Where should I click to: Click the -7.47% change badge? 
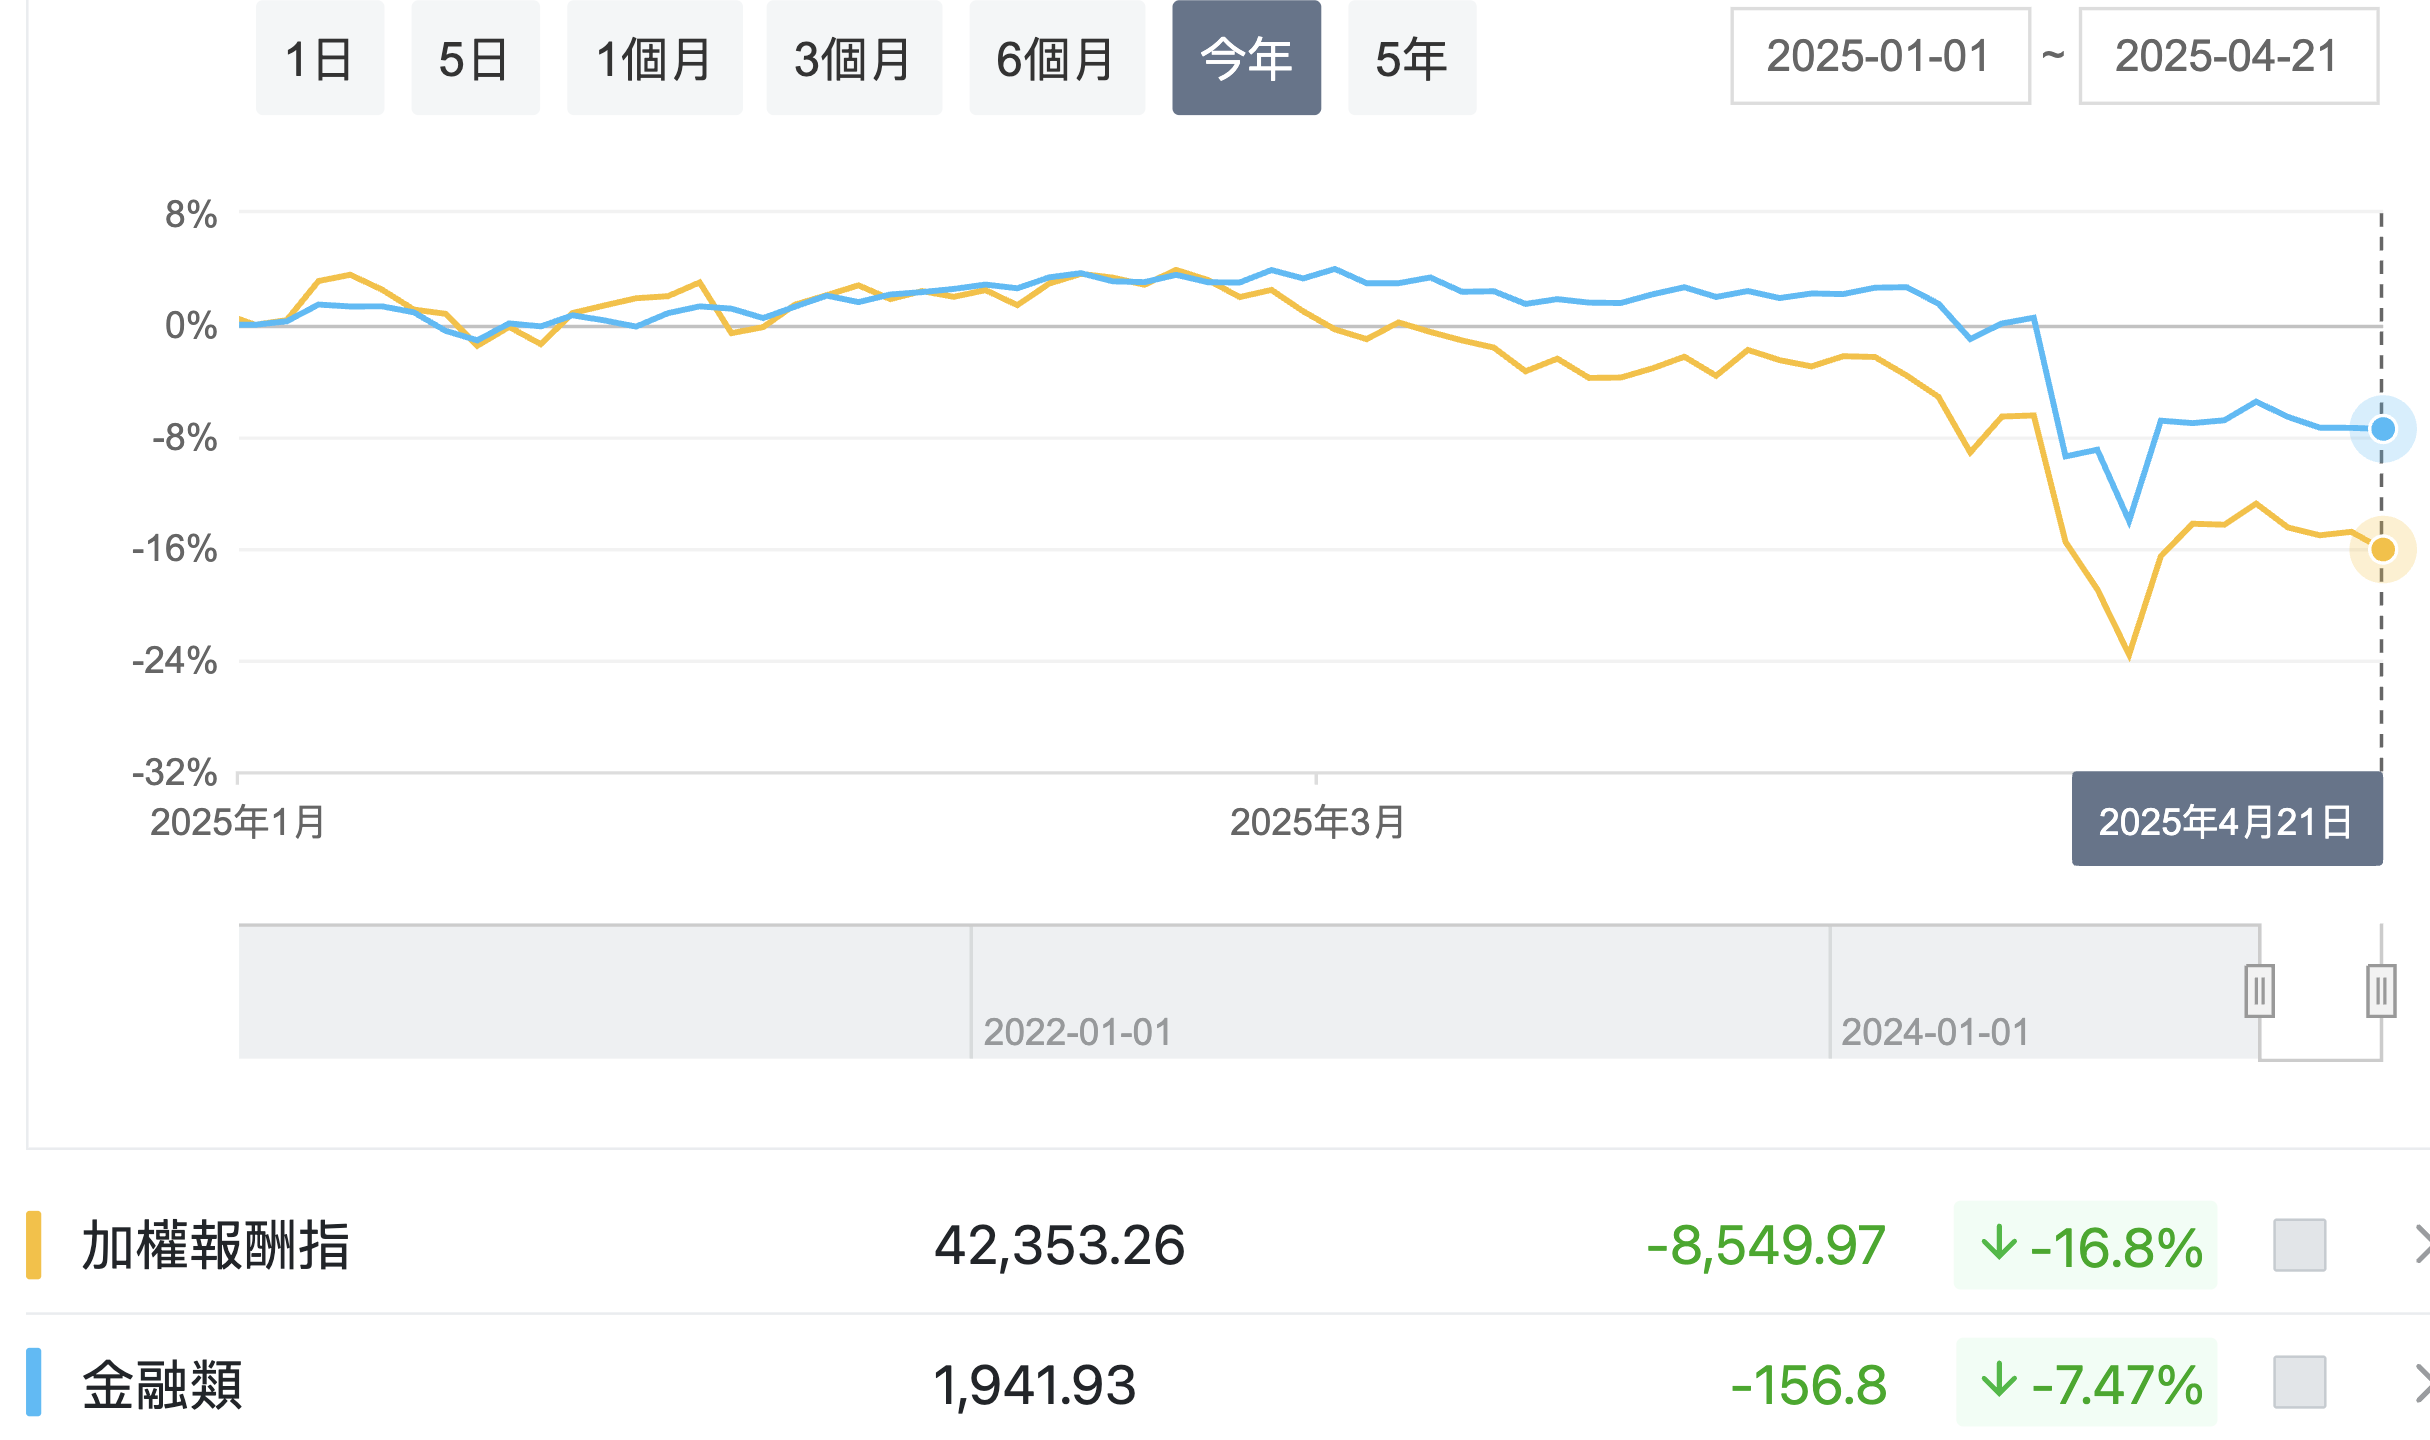[x=2087, y=1383]
